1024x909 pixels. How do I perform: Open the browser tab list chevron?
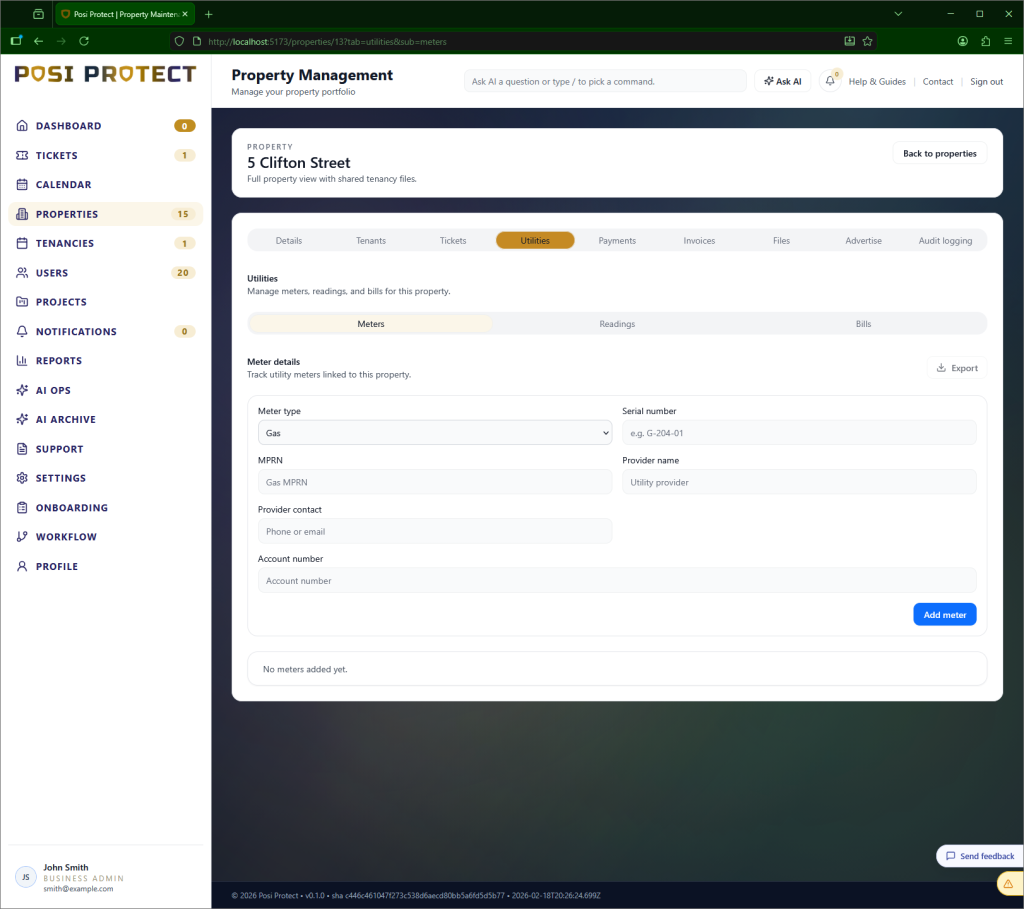coord(897,14)
